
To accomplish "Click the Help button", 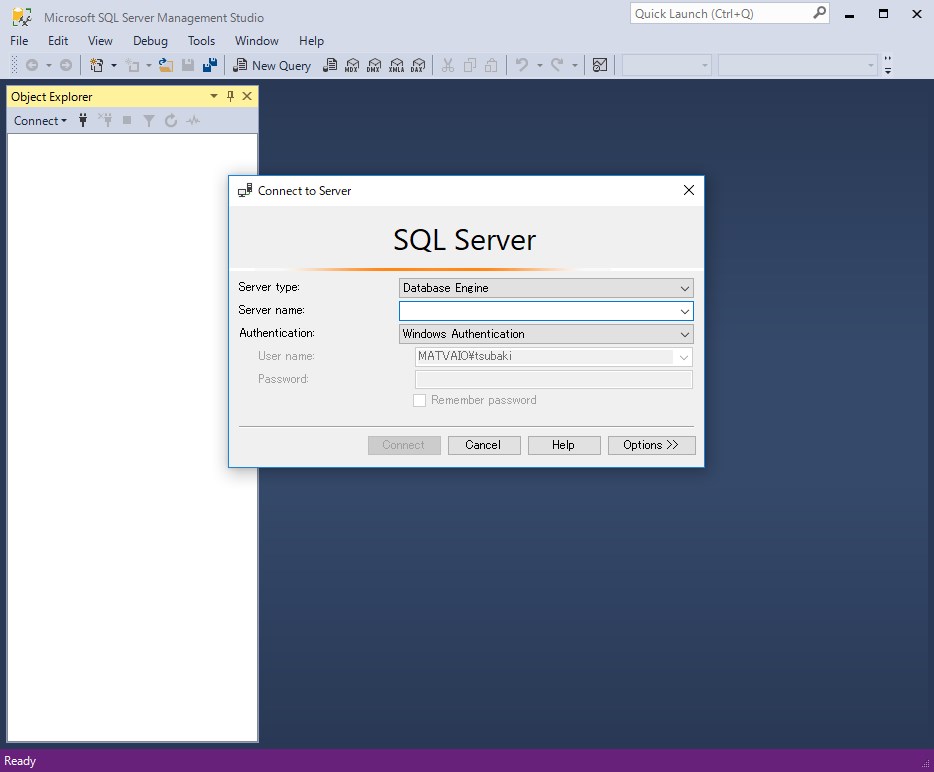I will 564,445.
